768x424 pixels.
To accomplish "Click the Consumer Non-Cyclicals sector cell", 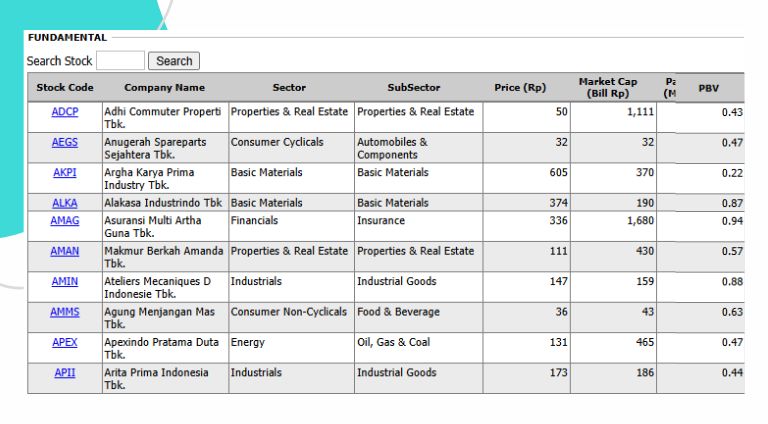I will 291,317.
